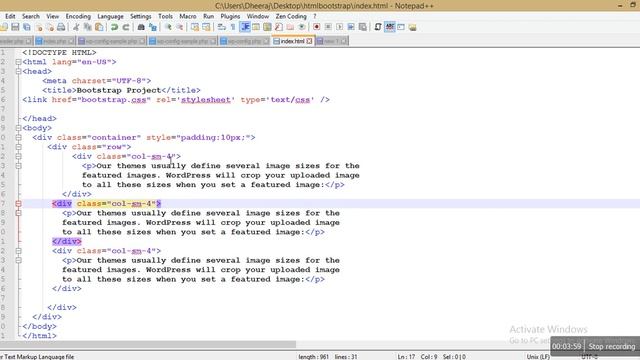Viewport: 640px width, 360px height.
Task: Open the Replace dialog toolbar icon
Action: click(153, 27)
